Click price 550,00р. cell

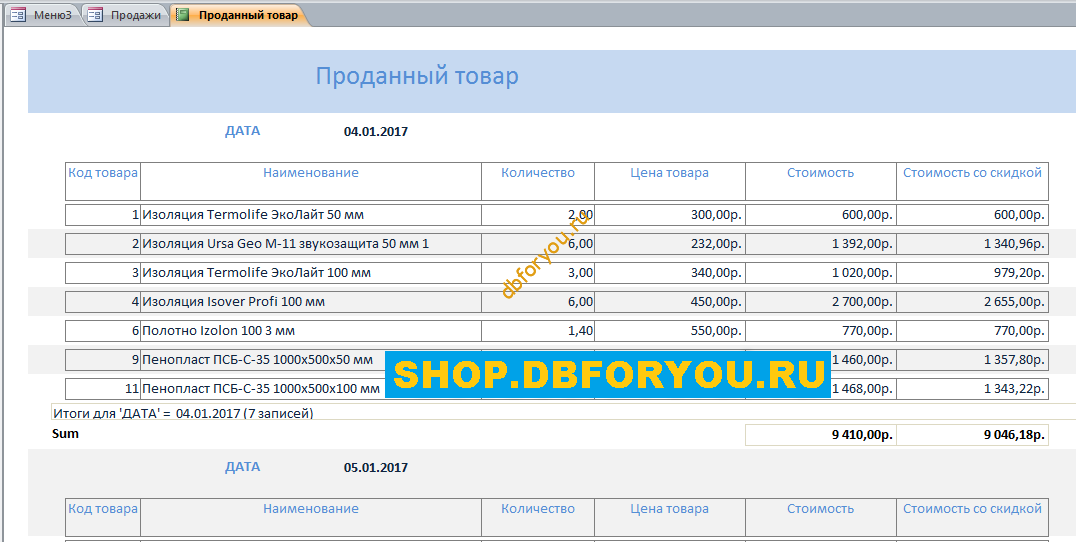[670, 331]
